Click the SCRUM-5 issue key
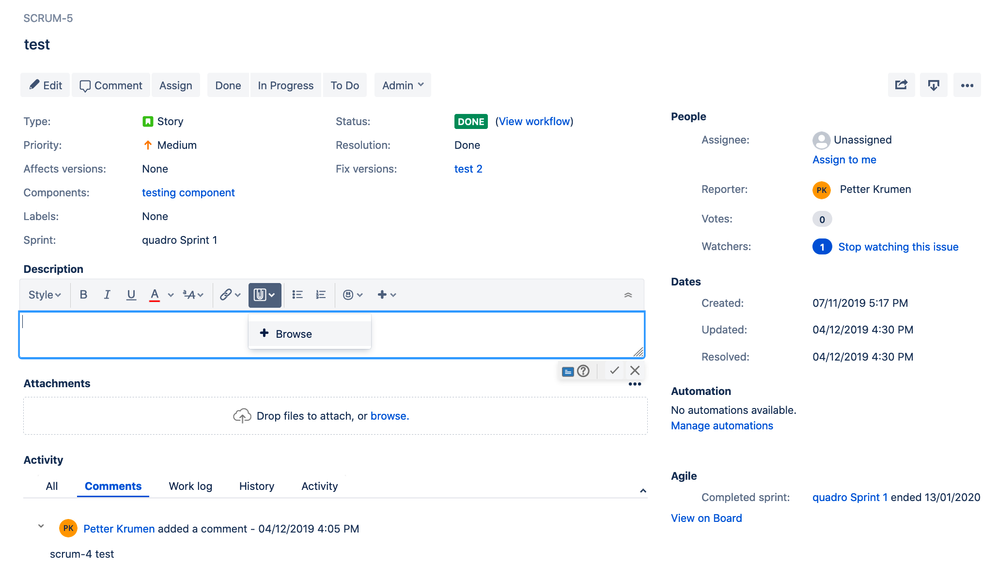998x568 pixels. (x=48, y=18)
